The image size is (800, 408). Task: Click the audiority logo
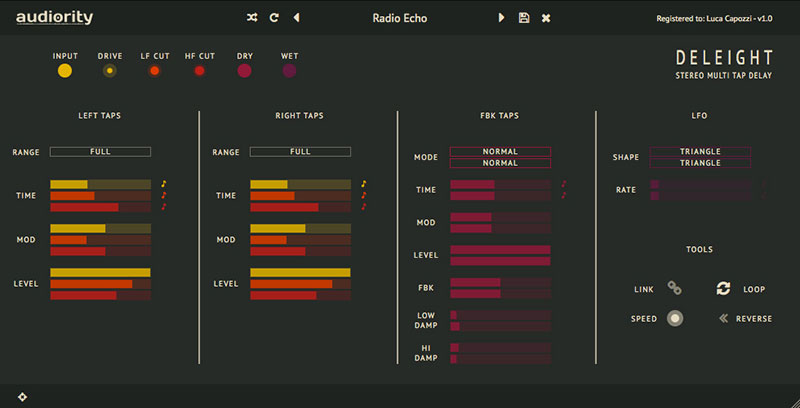[x=55, y=18]
